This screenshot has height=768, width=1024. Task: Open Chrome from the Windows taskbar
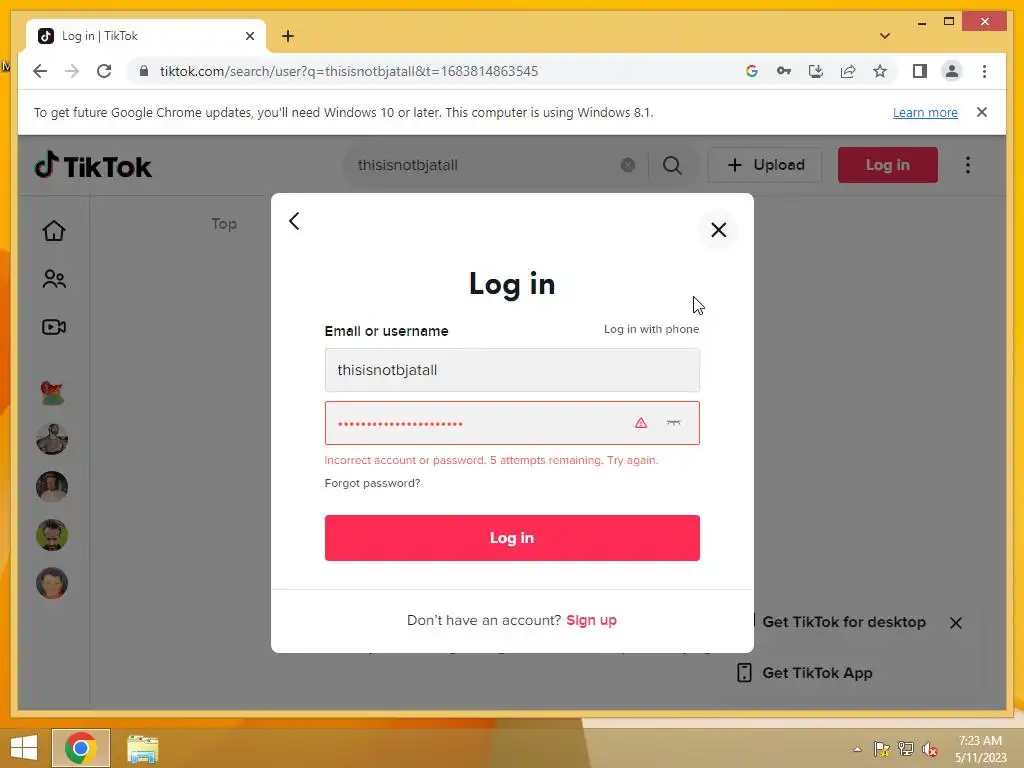click(x=81, y=748)
